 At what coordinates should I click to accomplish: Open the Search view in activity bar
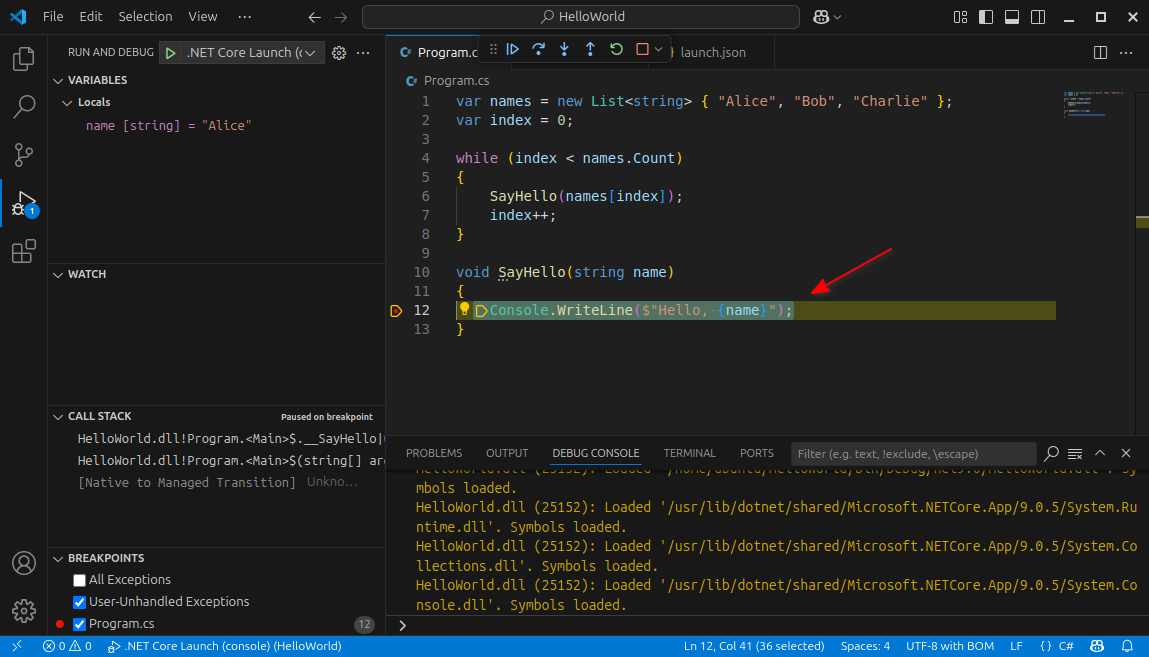point(23,107)
